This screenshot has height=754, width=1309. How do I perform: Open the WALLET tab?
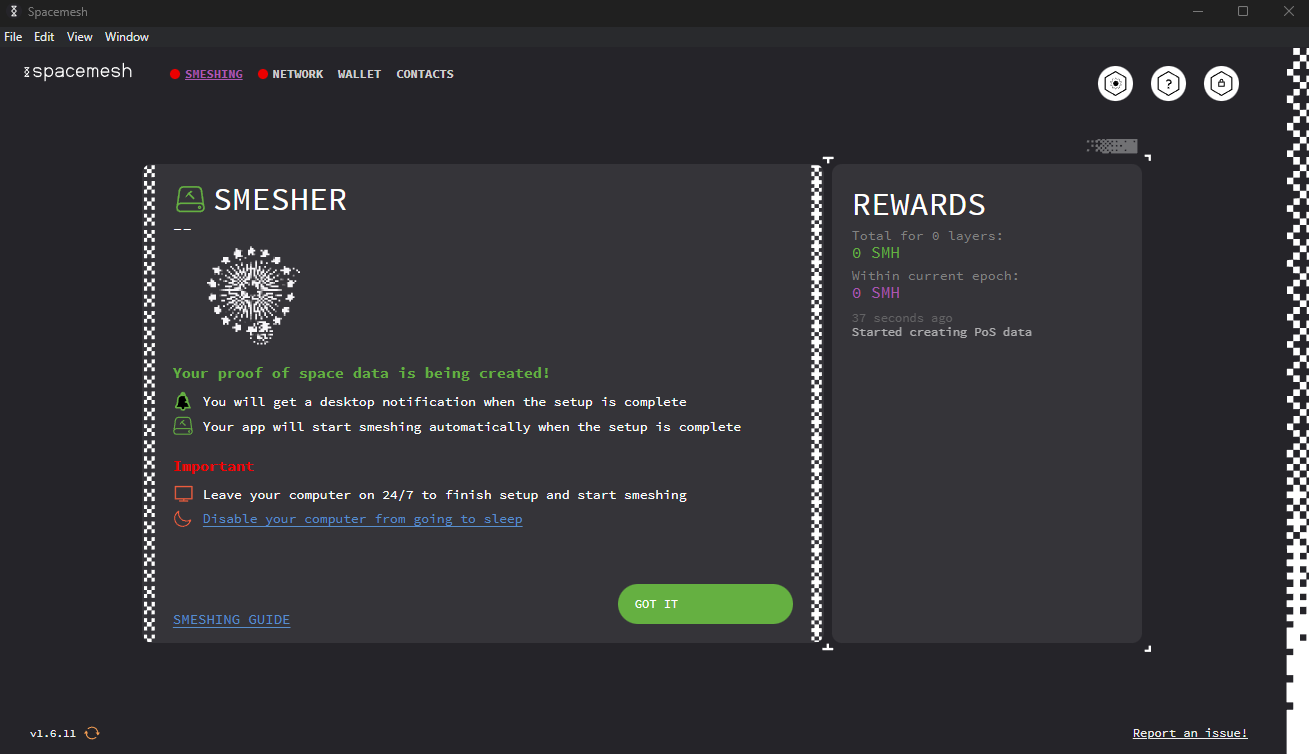click(359, 74)
